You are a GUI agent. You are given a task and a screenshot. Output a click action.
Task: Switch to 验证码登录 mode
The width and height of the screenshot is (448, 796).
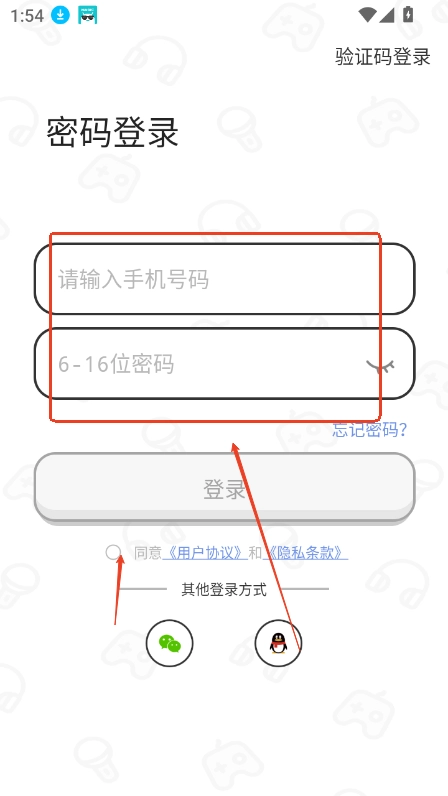click(x=382, y=56)
